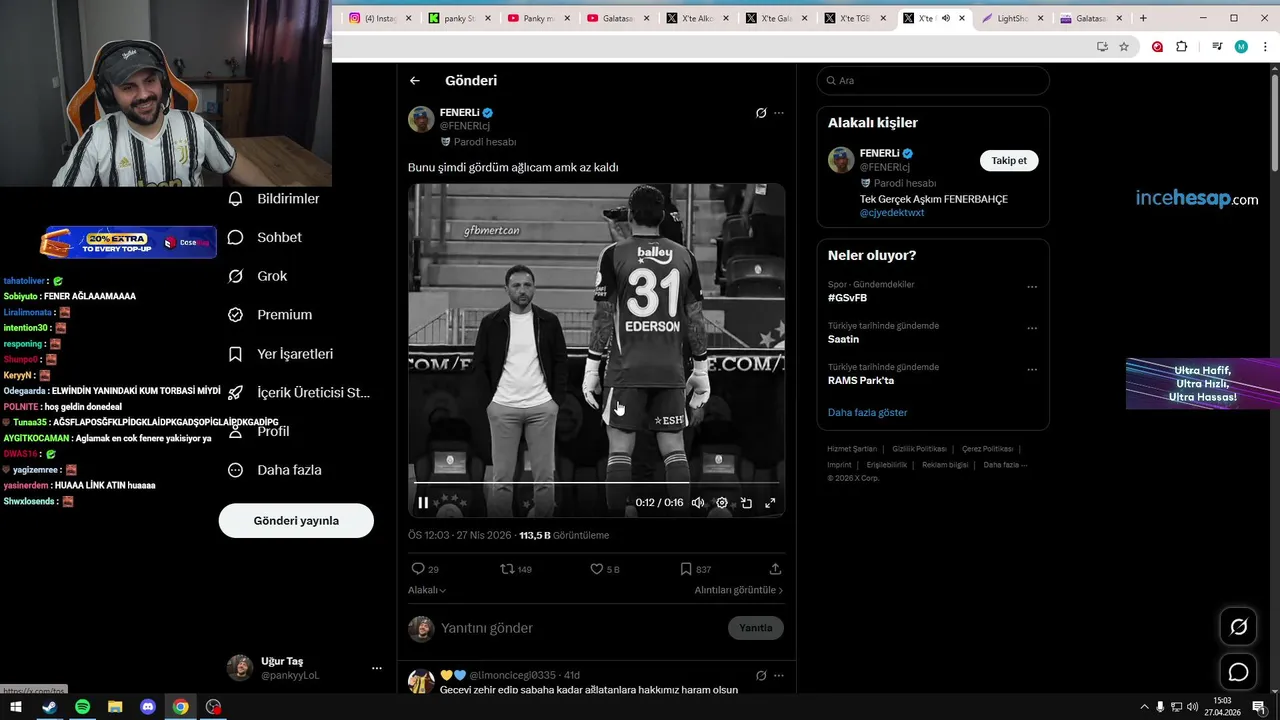Open a new browser tab
The width and height of the screenshot is (1280, 720).
(x=1143, y=18)
